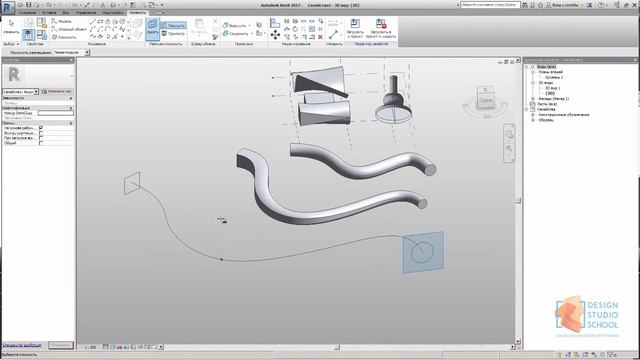The width and height of the screenshot is (640, 360).
Task: Open the Revit application menu button
Action: [x=8, y=7]
